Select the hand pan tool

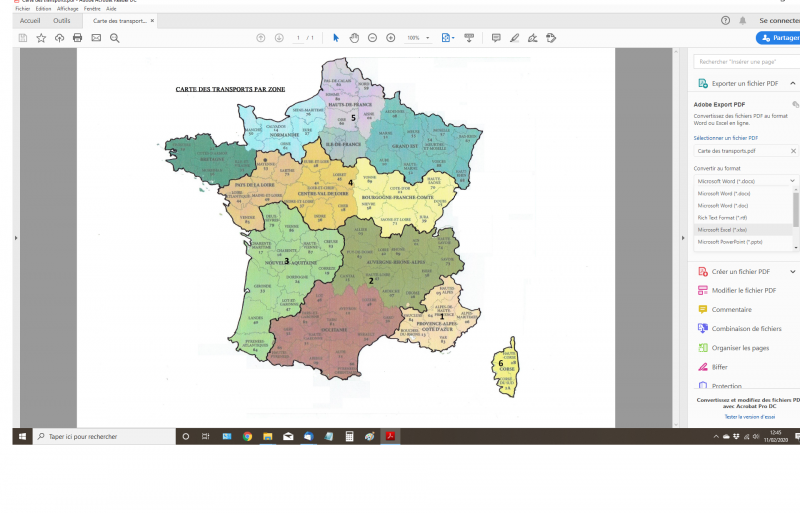[354, 38]
